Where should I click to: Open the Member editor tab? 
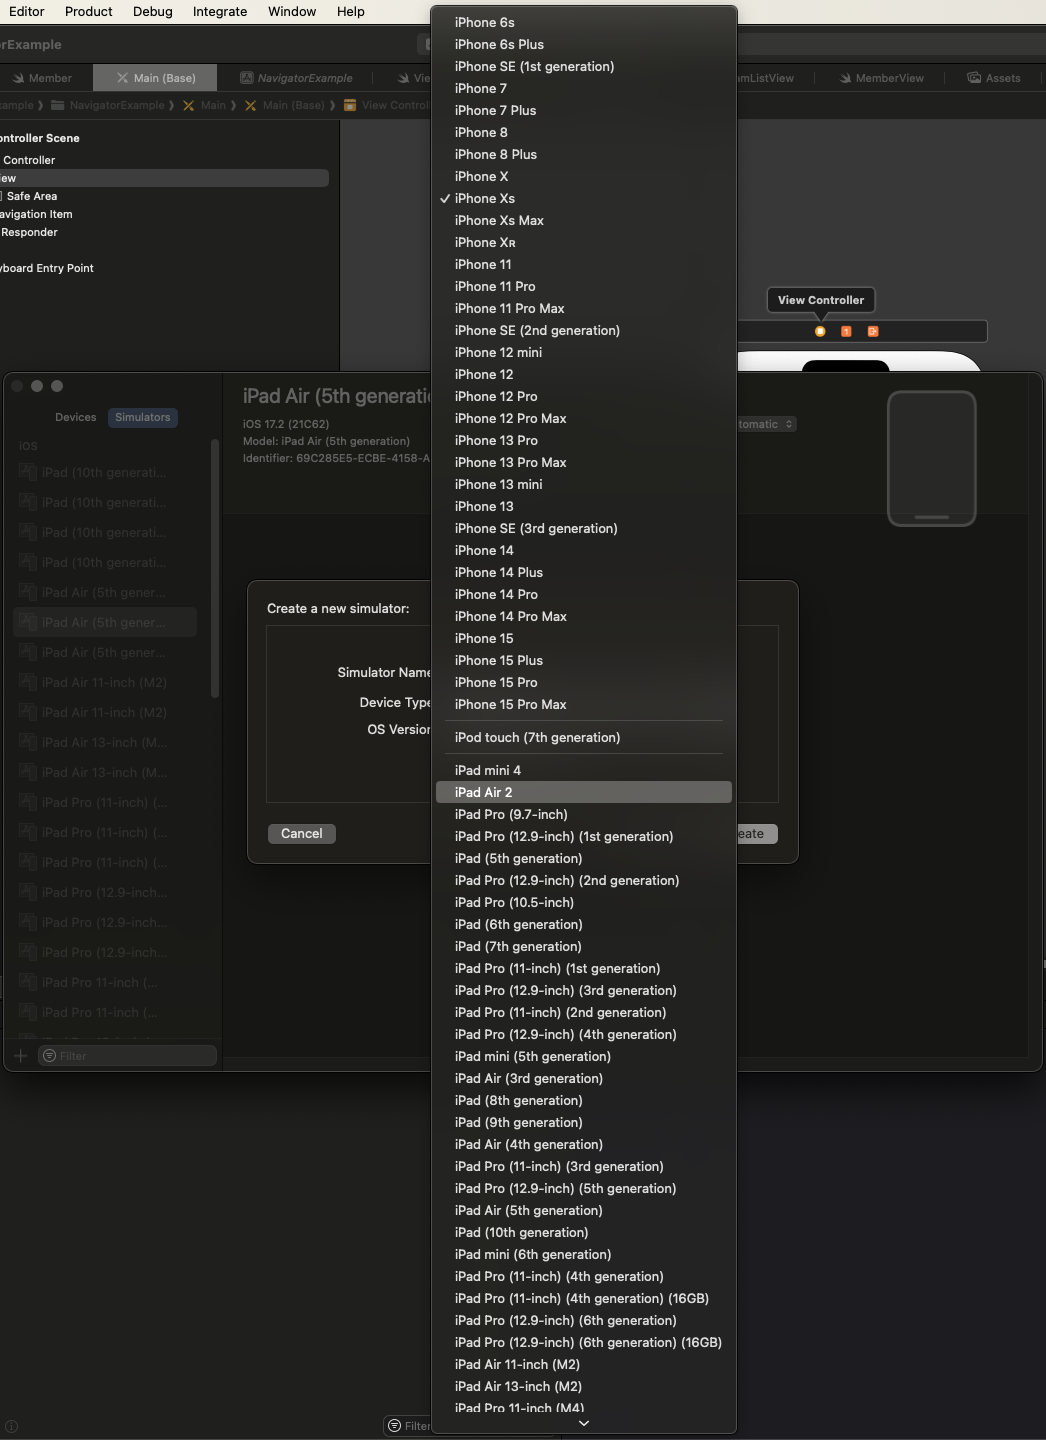click(x=42, y=78)
